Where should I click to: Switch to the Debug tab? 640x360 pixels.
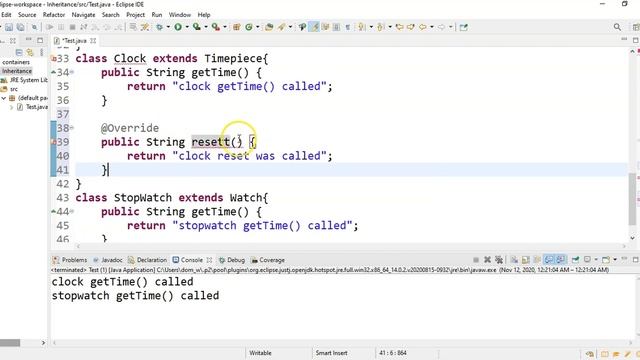coord(232,260)
